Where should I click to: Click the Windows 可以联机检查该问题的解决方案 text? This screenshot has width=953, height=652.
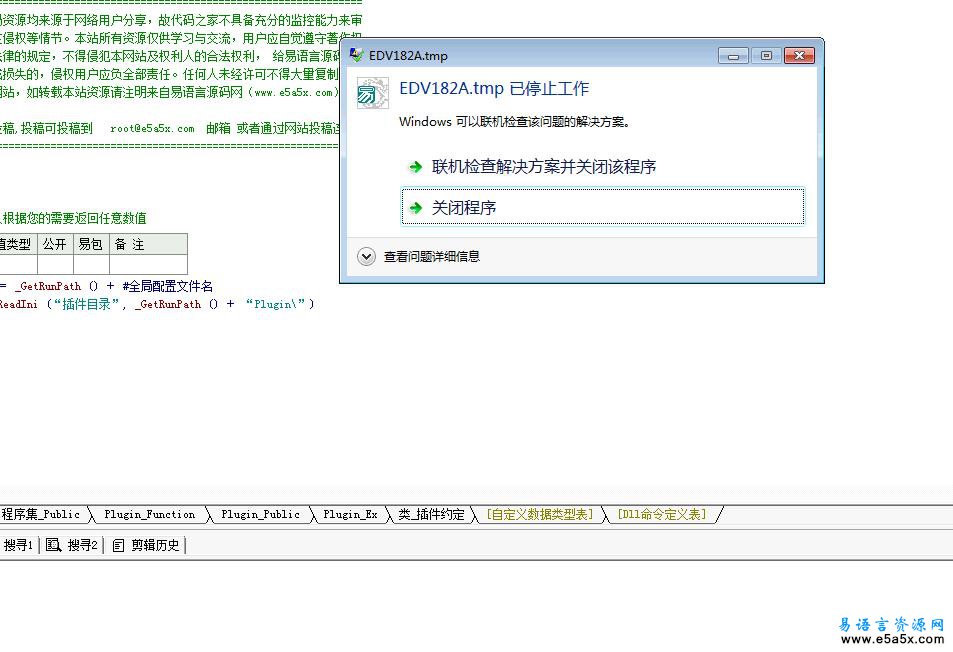514,122
